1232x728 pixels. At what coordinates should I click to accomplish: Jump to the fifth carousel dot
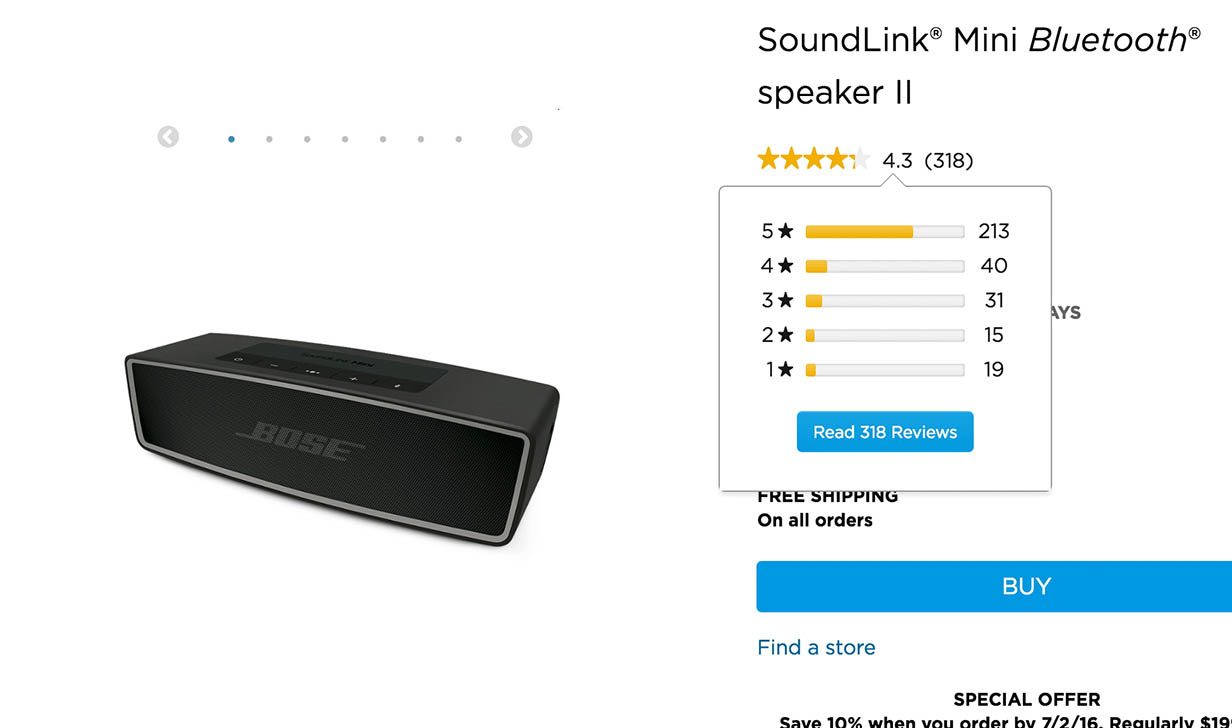(x=383, y=139)
